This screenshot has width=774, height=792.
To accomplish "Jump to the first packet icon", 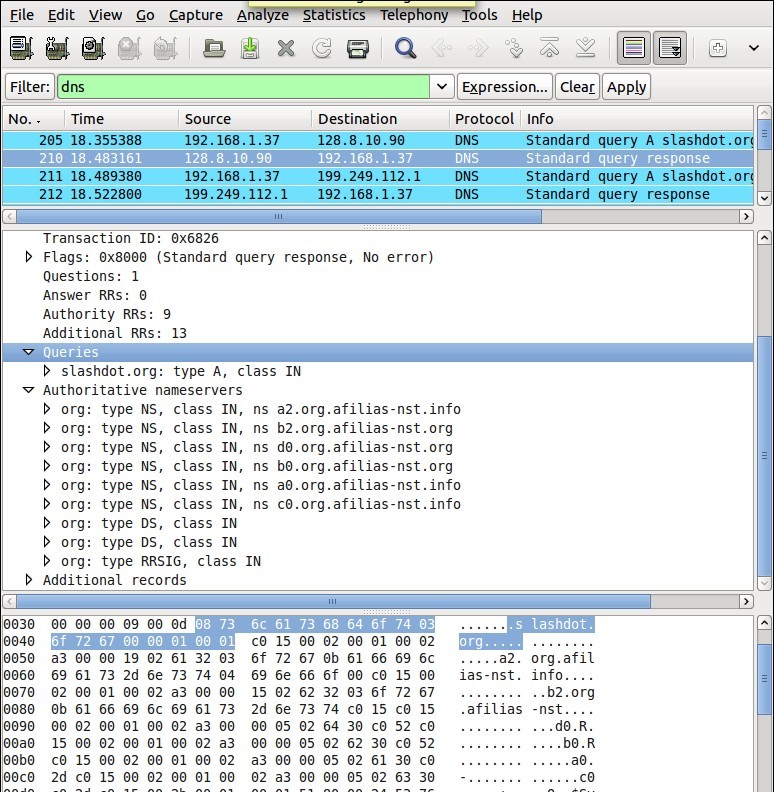I will click(549, 48).
